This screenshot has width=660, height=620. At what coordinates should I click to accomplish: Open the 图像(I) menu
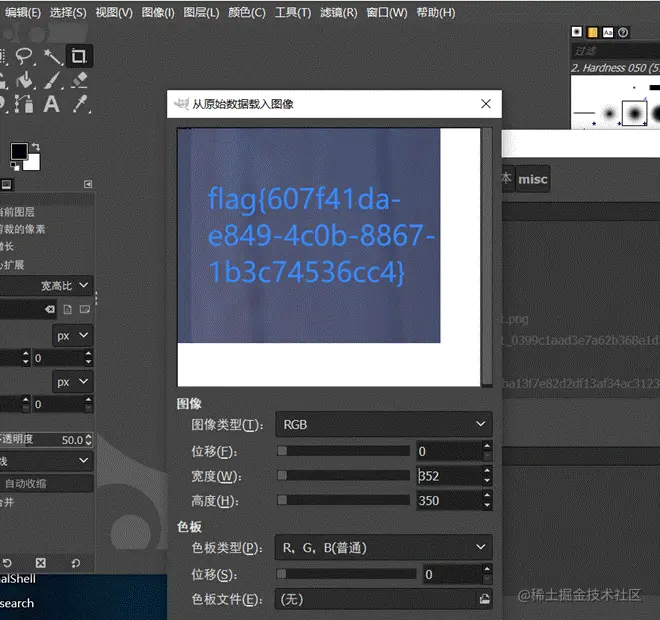pos(158,13)
